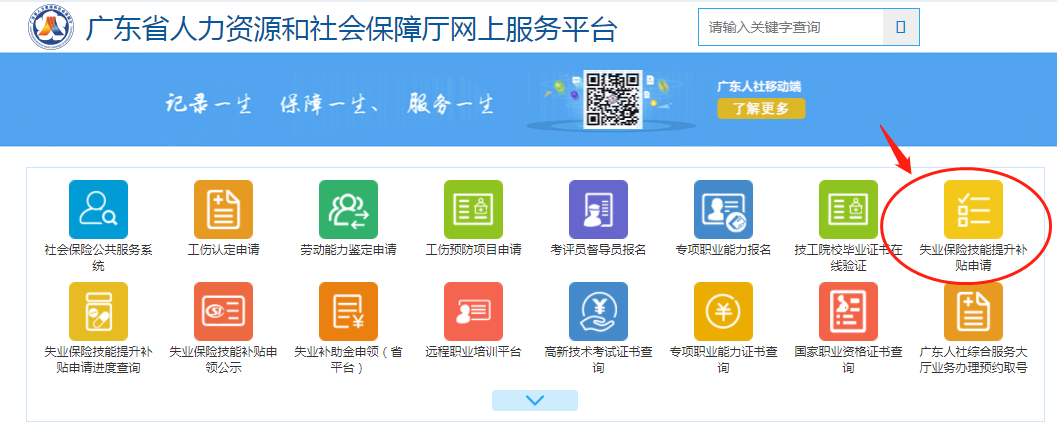
Task: Open 社会保险公共服务系统 icon
Action: [98, 210]
